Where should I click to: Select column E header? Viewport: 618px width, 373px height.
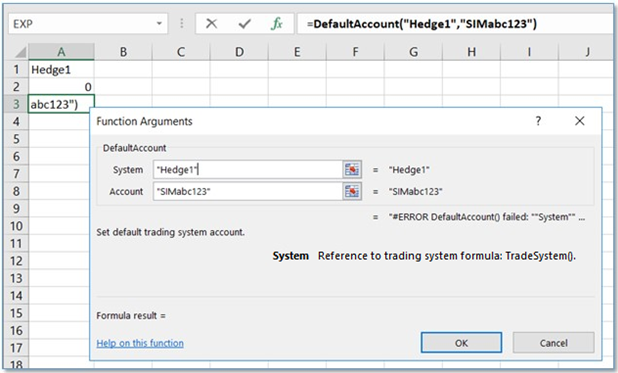pyautogui.click(x=297, y=52)
